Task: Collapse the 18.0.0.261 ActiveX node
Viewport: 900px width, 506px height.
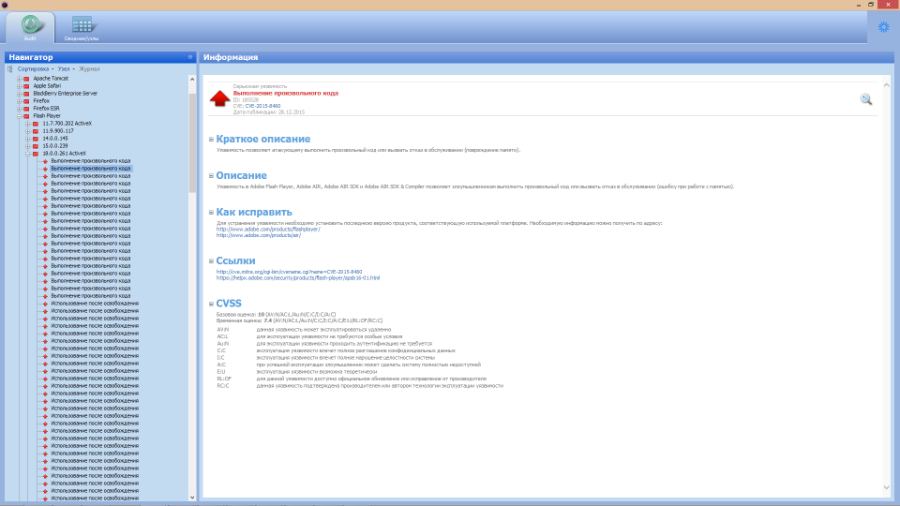Action: coord(28,154)
